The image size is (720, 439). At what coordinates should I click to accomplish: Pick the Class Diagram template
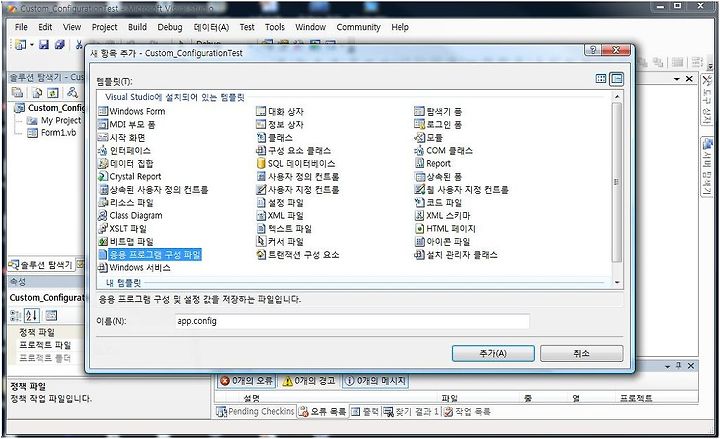(130, 215)
